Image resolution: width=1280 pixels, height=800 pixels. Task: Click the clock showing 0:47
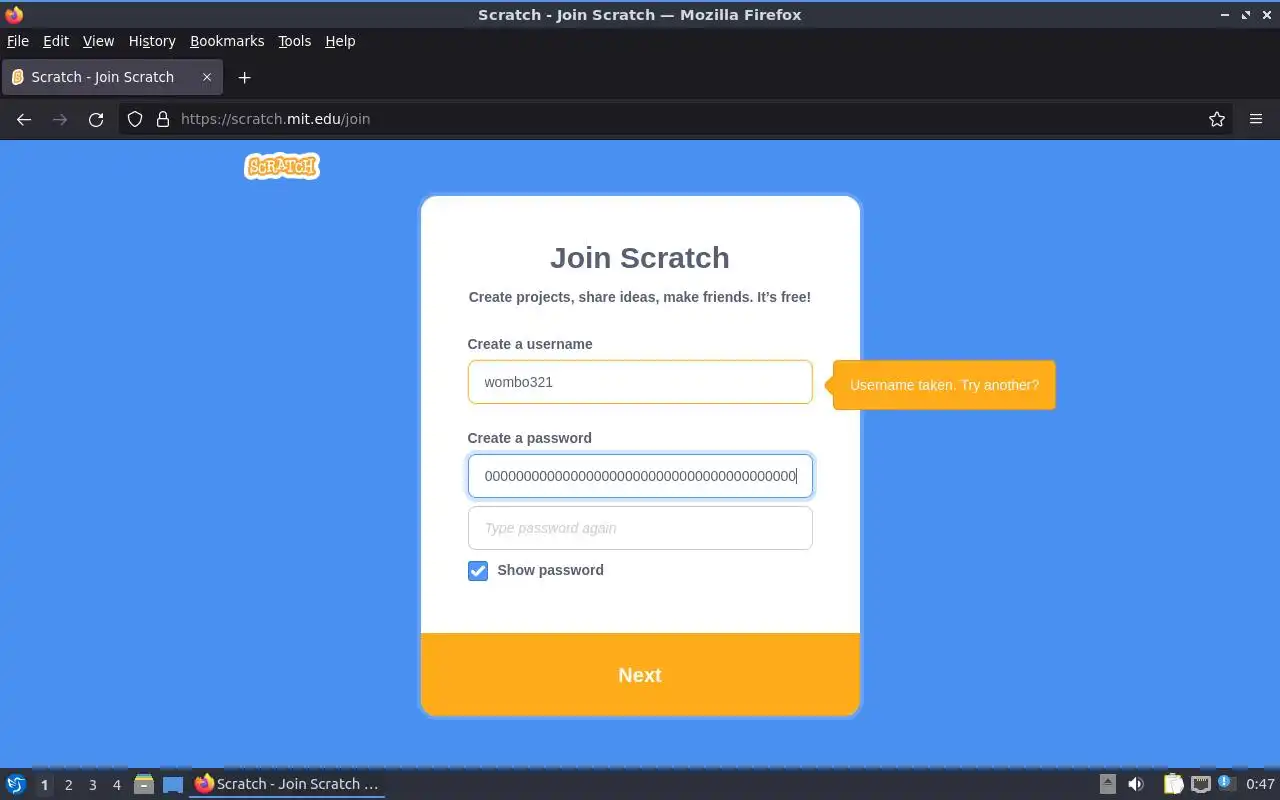coord(1260,784)
